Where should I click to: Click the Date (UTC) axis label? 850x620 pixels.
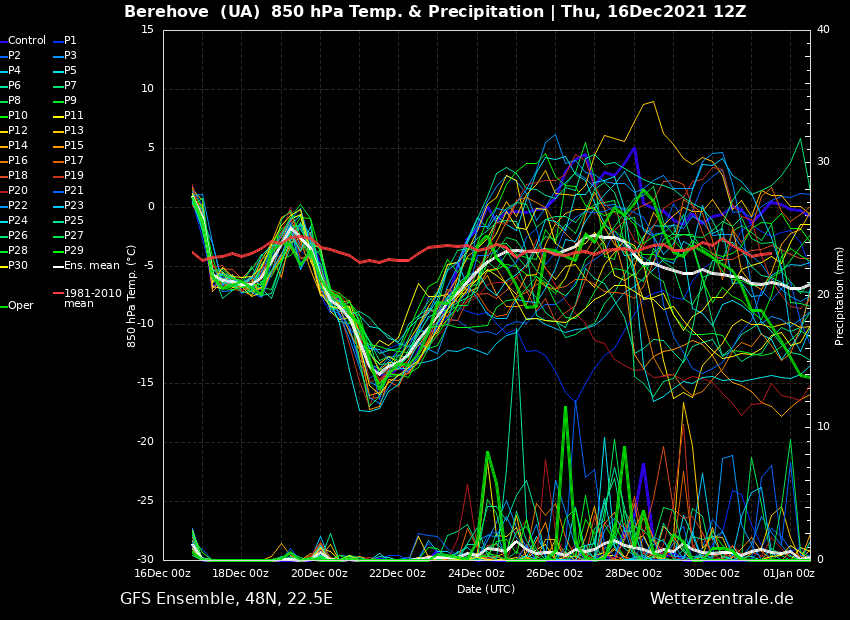[486, 590]
